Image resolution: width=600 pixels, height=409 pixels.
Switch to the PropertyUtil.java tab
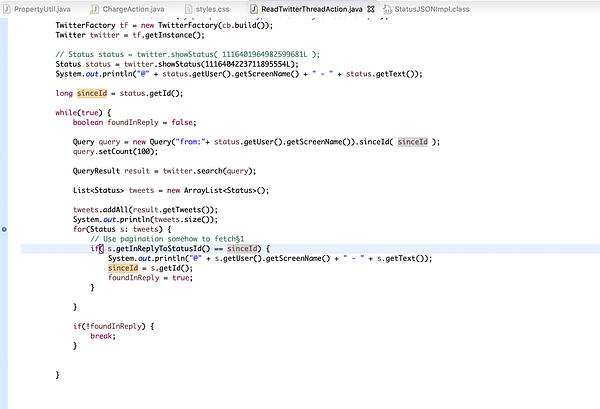point(42,9)
